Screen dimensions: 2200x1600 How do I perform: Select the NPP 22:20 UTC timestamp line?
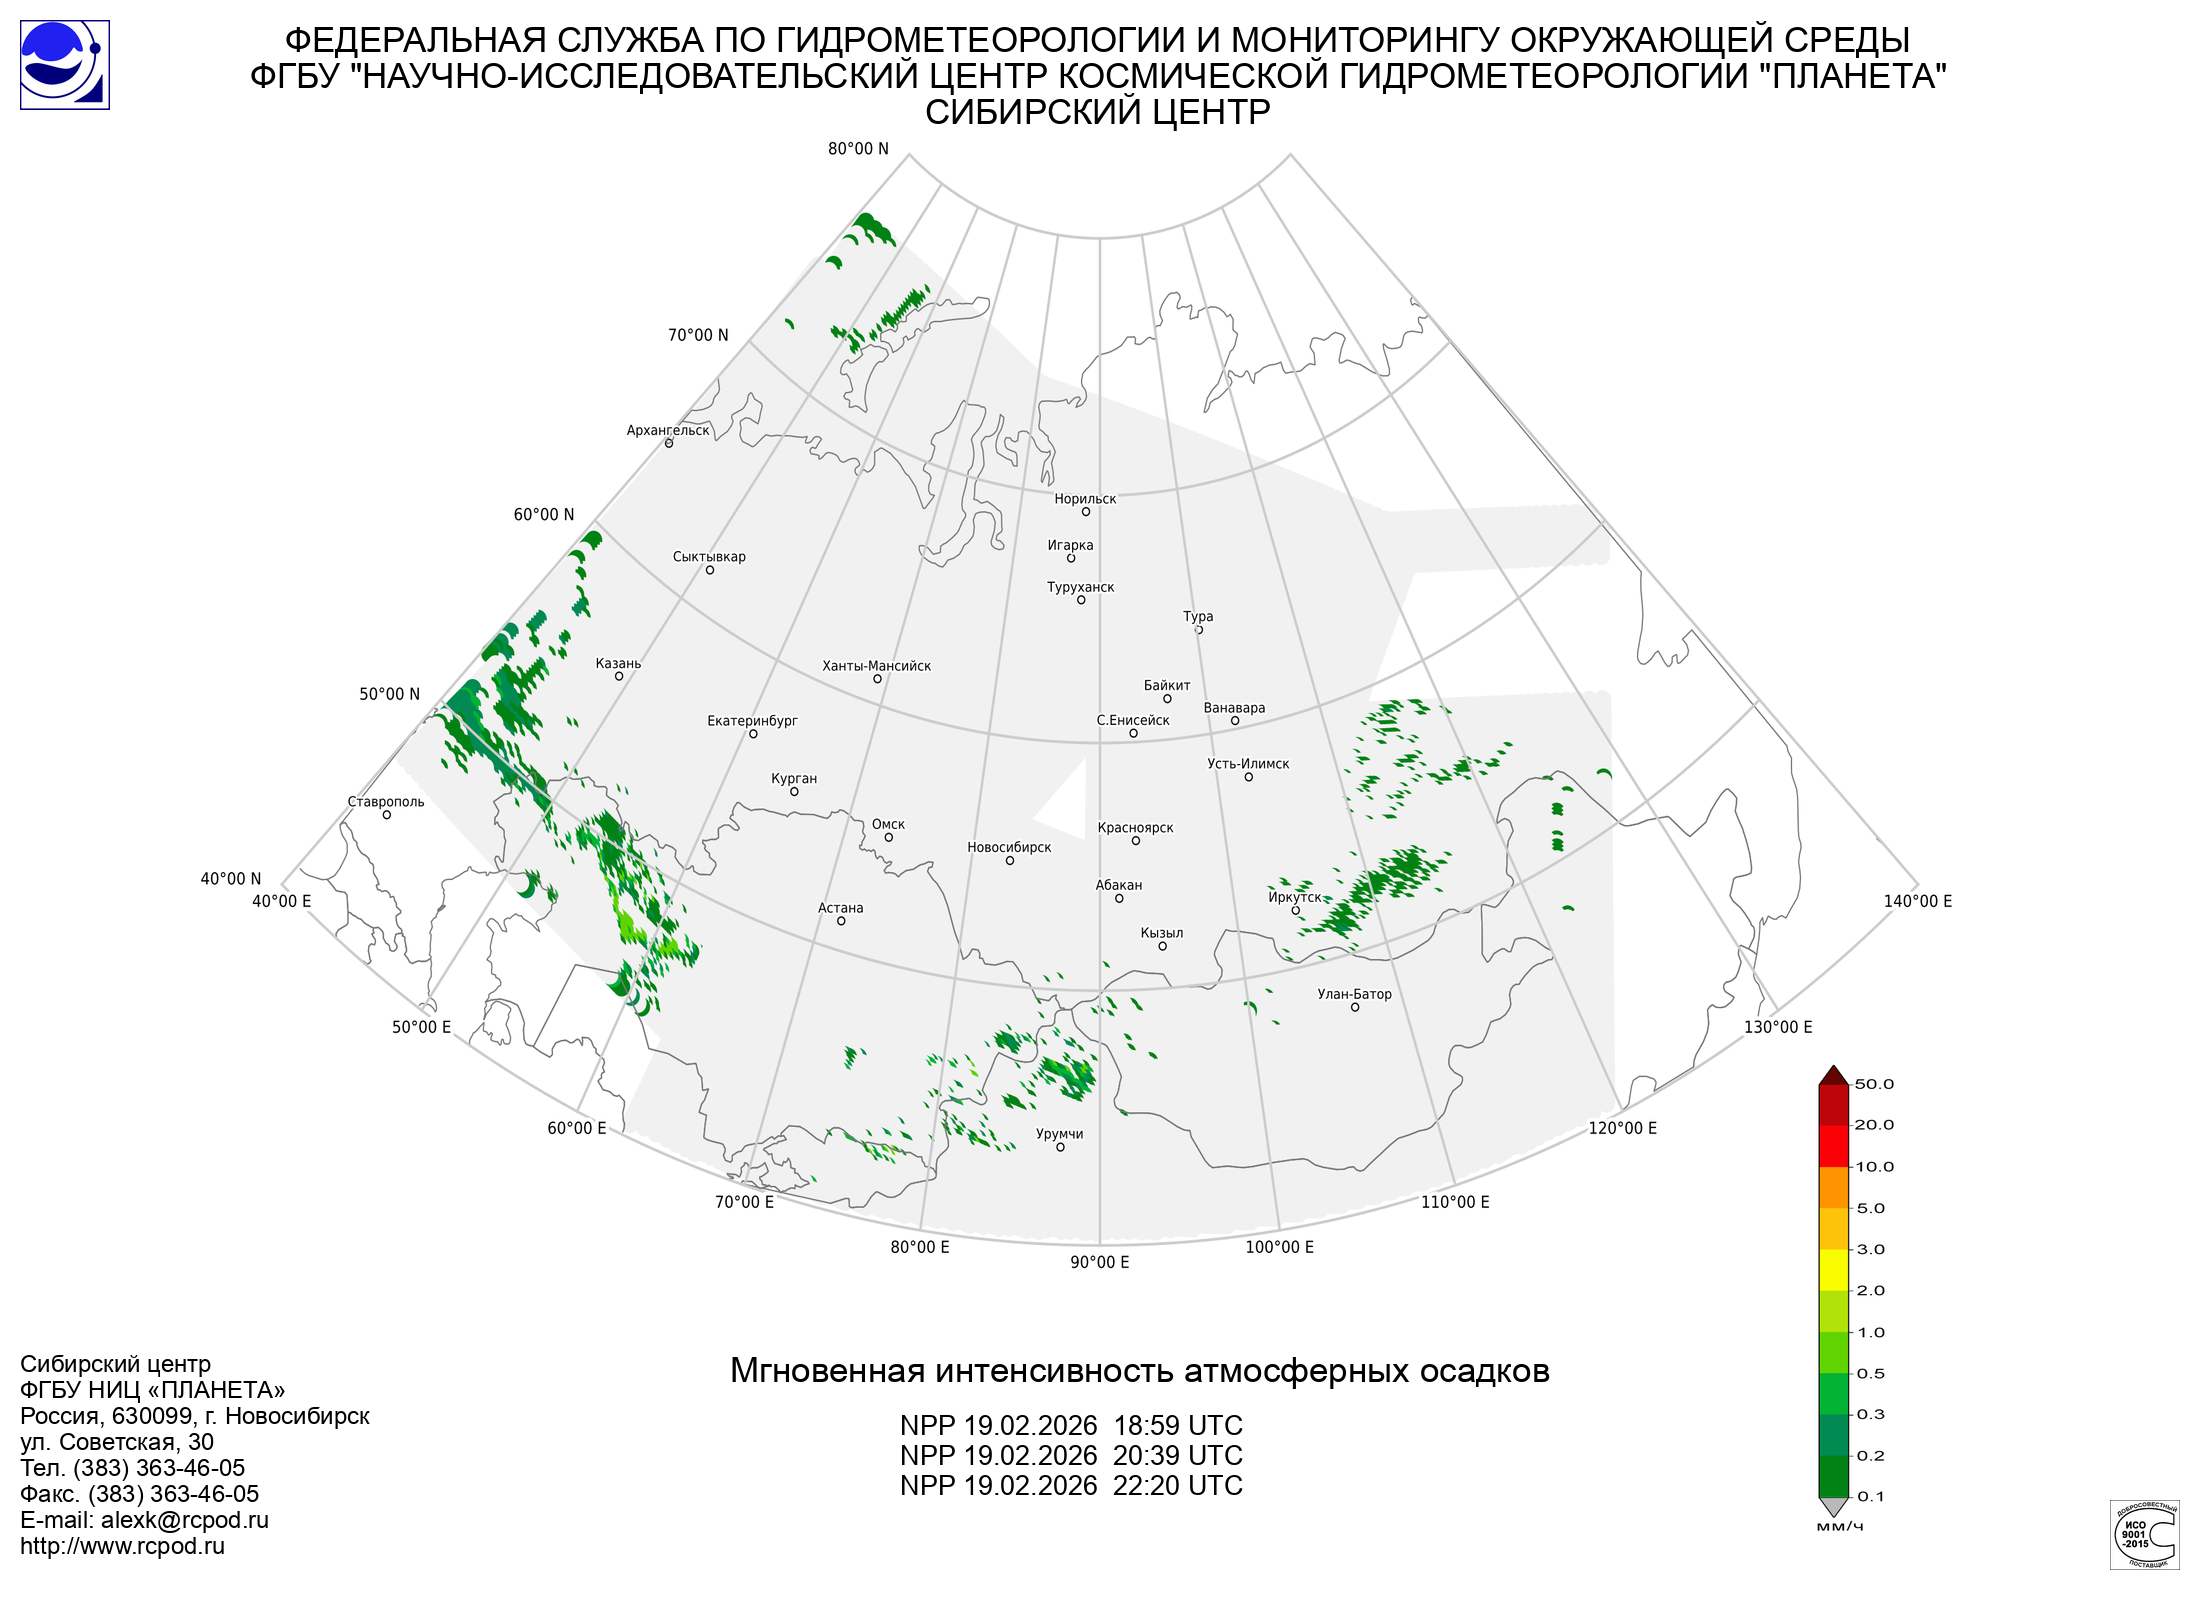pyautogui.click(x=1071, y=1486)
